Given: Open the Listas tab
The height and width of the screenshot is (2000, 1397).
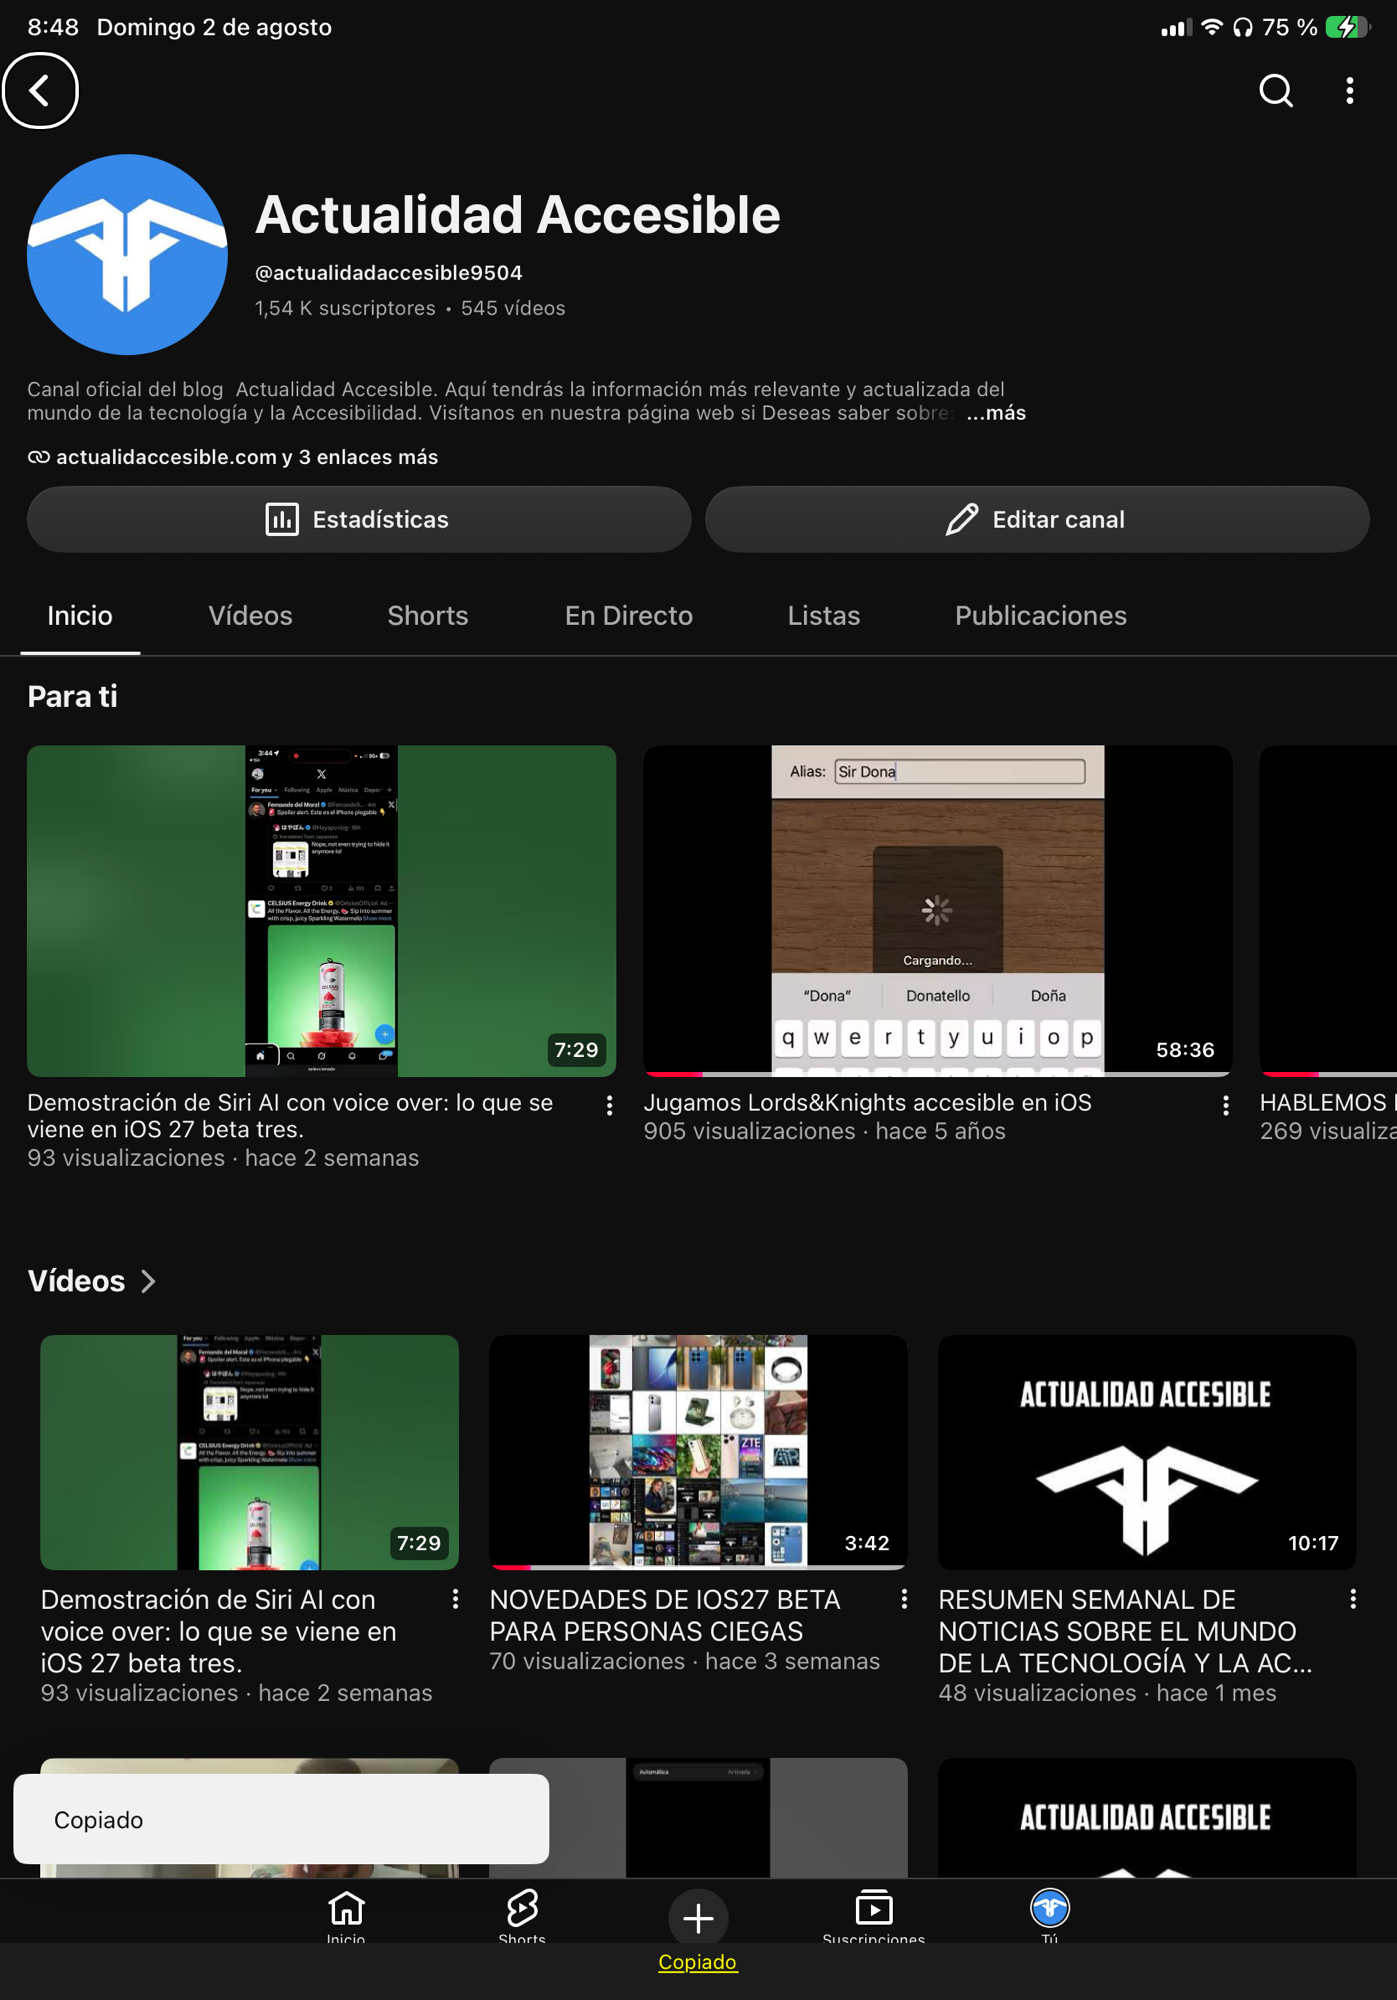Looking at the screenshot, I should click(x=824, y=616).
